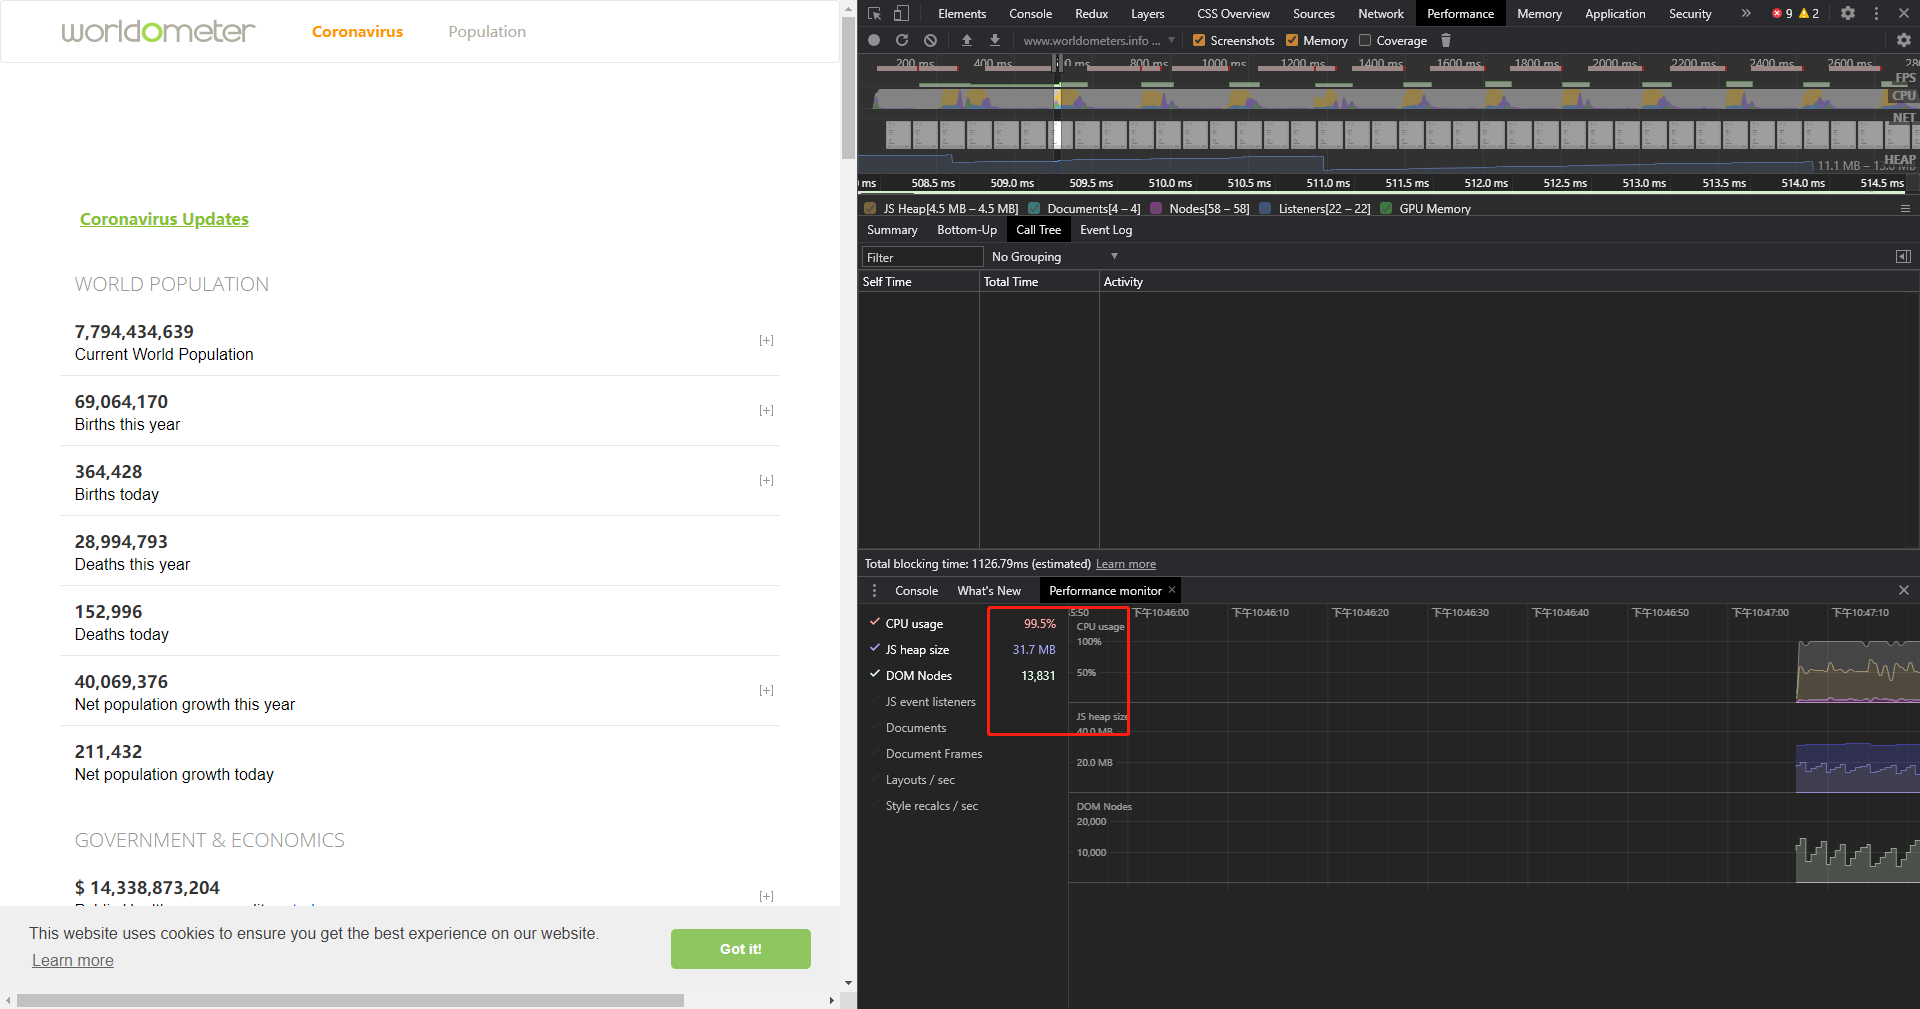Uncheck the Memory checkbox in toolbar
The height and width of the screenshot is (1009, 1920).
click(x=1292, y=41)
